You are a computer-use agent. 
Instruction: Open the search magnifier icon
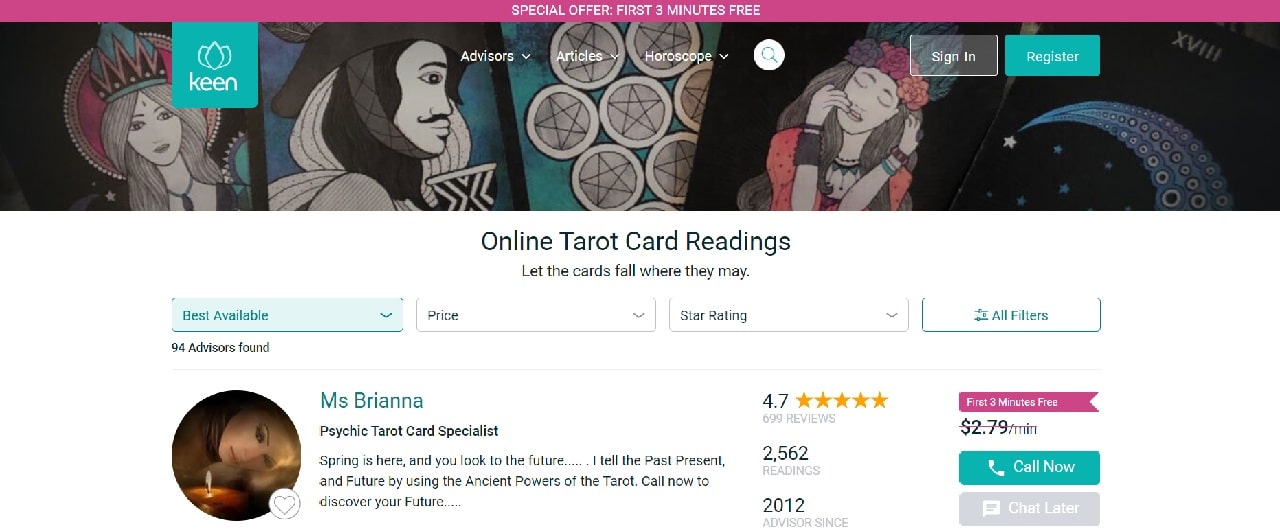[769, 55]
